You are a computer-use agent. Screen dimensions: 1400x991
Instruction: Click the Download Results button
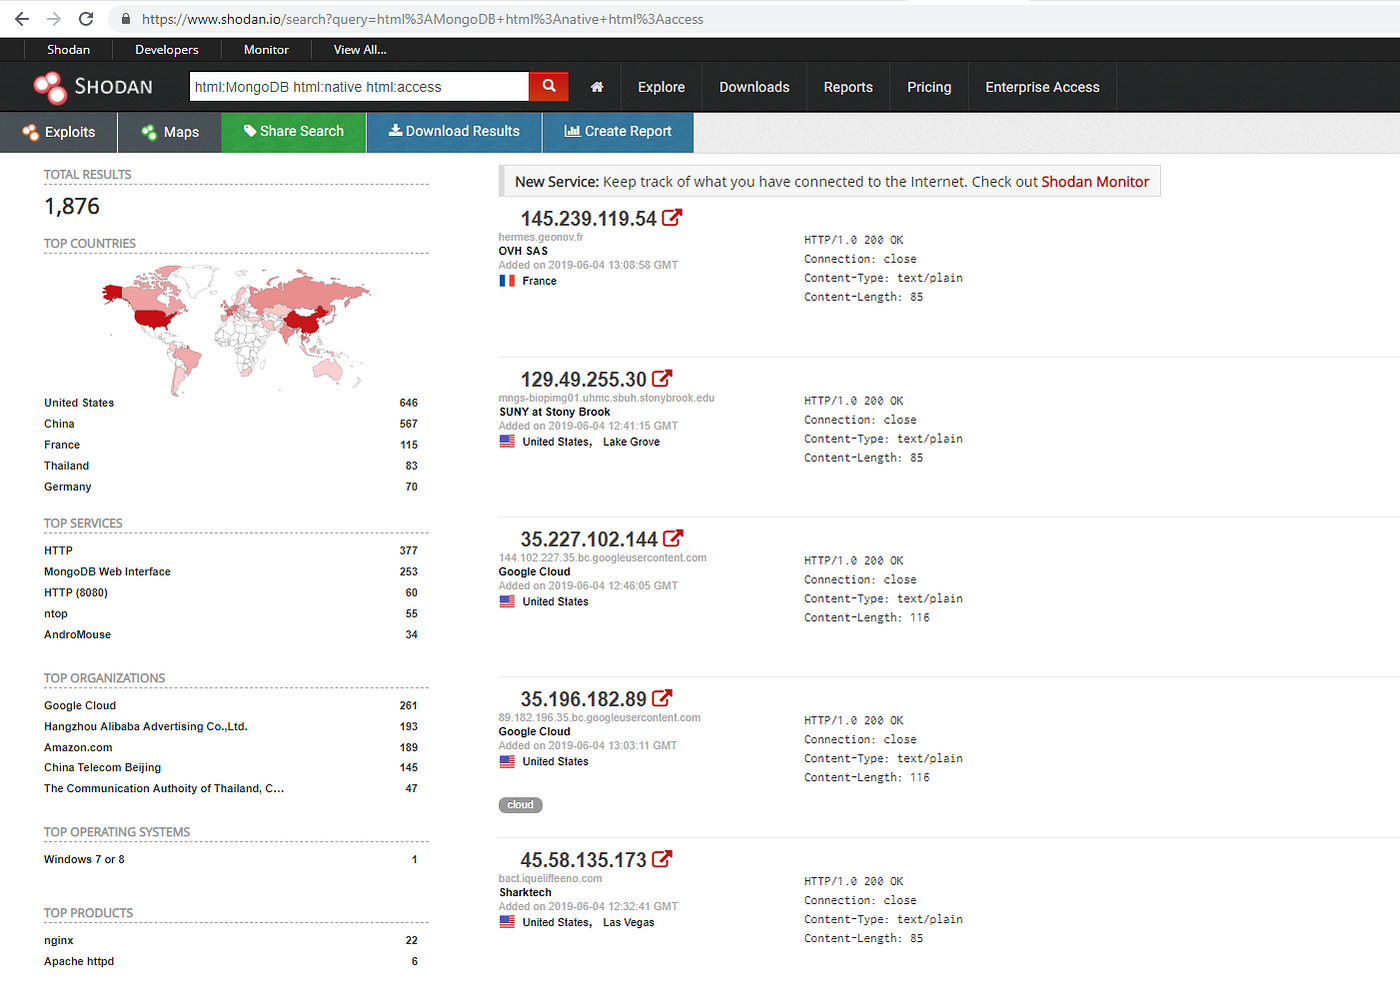pyautogui.click(x=454, y=132)
